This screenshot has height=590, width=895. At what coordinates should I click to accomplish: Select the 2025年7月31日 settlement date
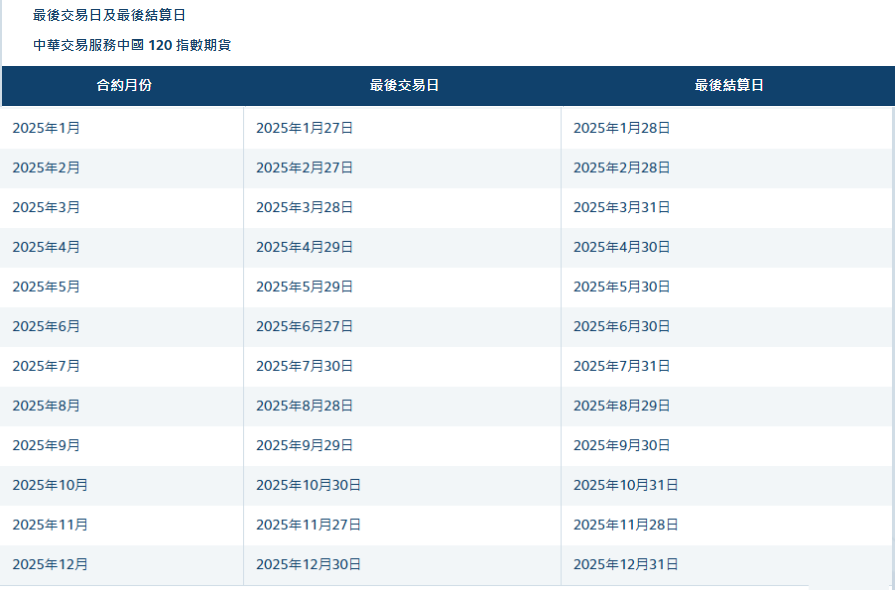tap(622, 366)
